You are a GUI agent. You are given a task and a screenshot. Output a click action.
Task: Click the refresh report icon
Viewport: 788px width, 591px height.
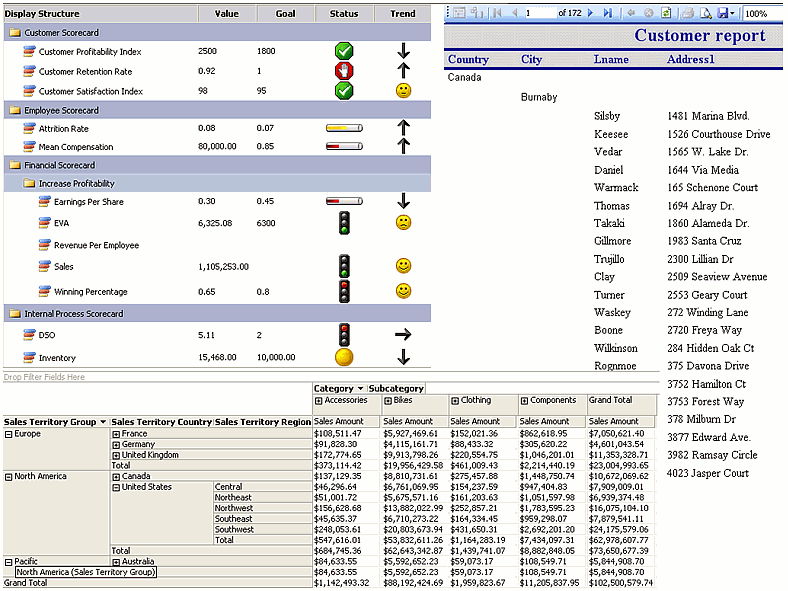(666, 13)
